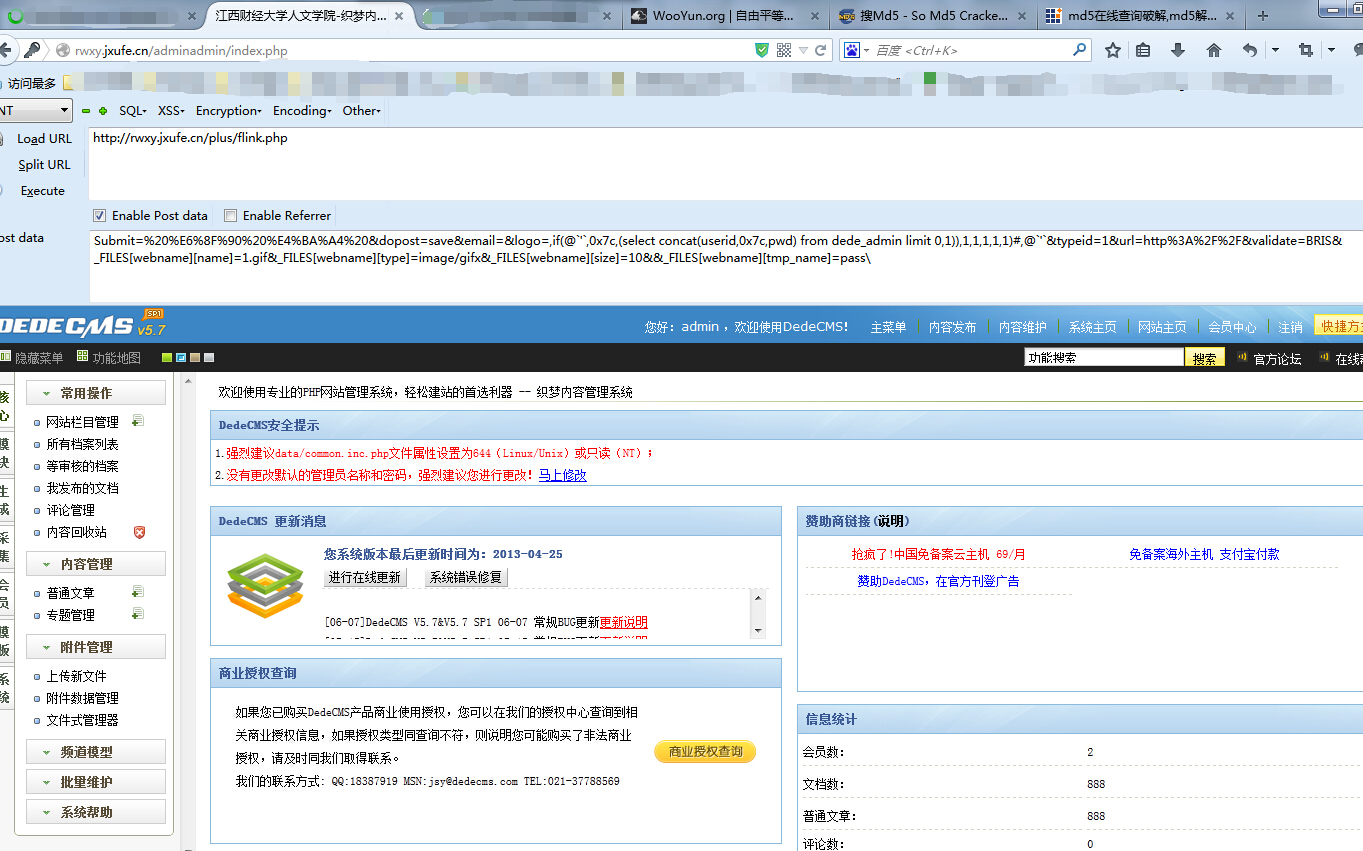Image resolution: width=1363 pixels, height=851 pixels.
Task: Click the HackBar URL text field
Action: click(x=725, y=163)
